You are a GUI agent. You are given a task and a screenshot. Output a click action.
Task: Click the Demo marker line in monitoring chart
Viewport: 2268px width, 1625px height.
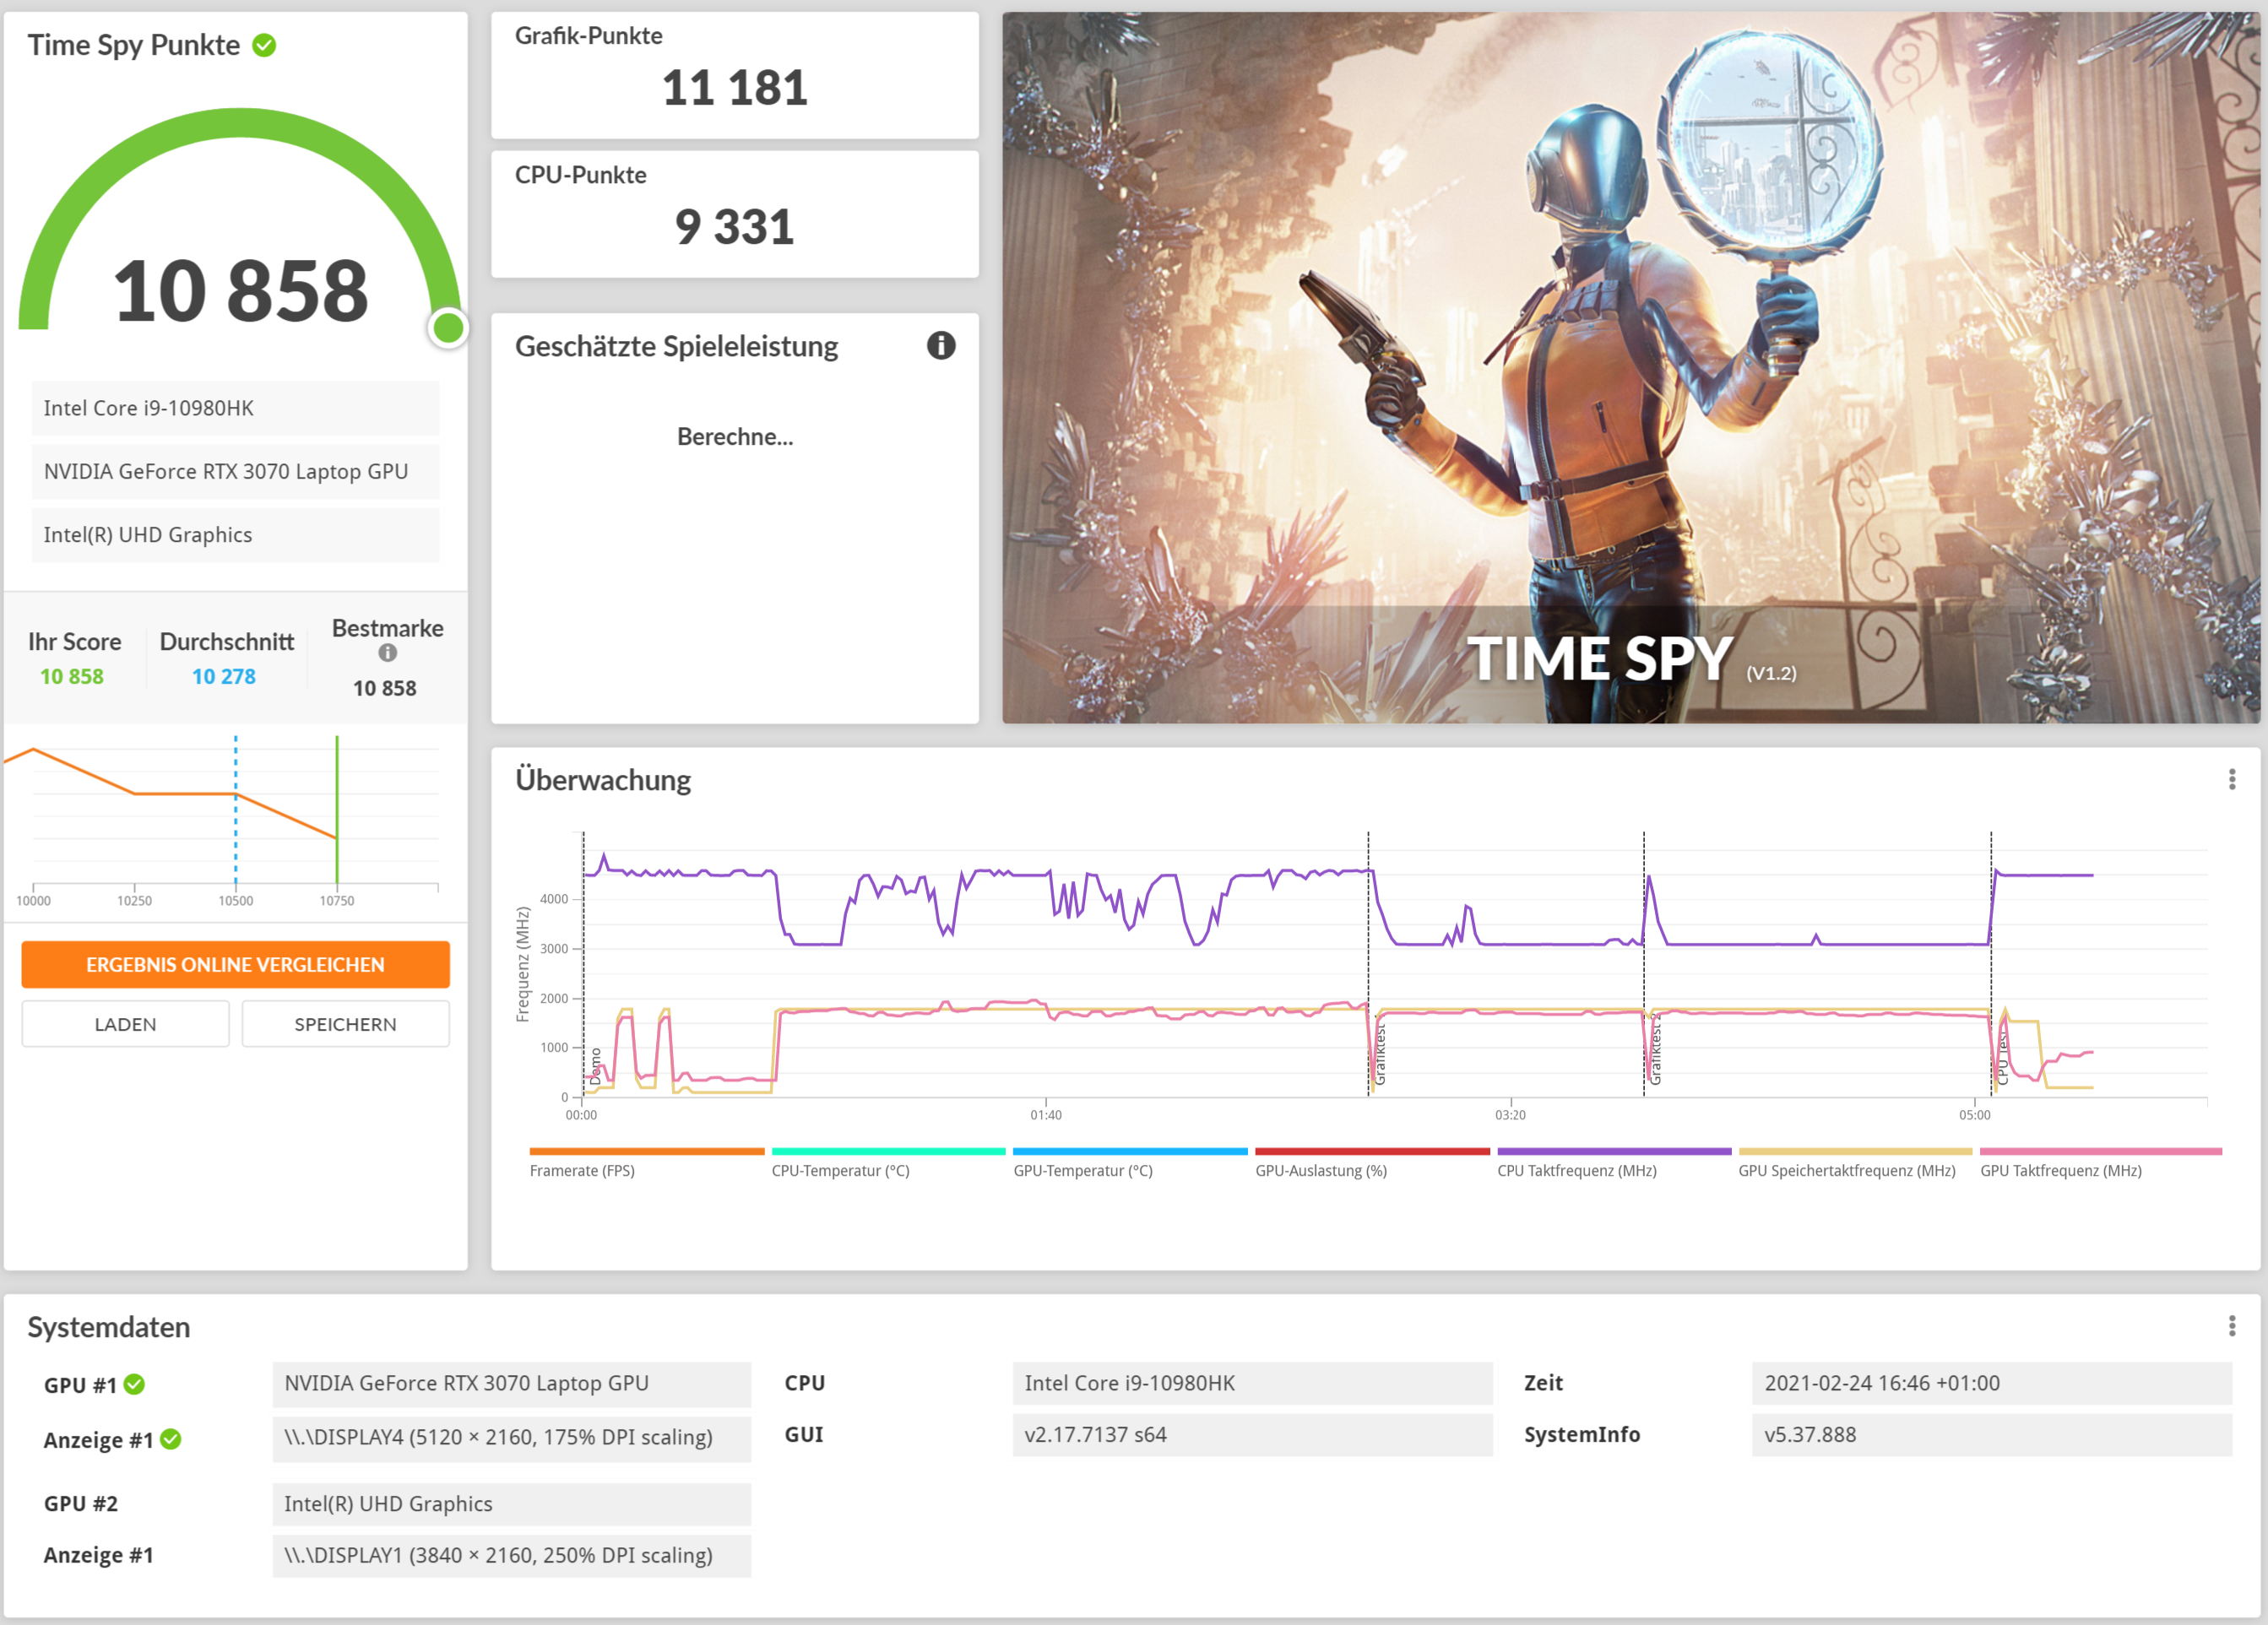(x=584, y=964)
